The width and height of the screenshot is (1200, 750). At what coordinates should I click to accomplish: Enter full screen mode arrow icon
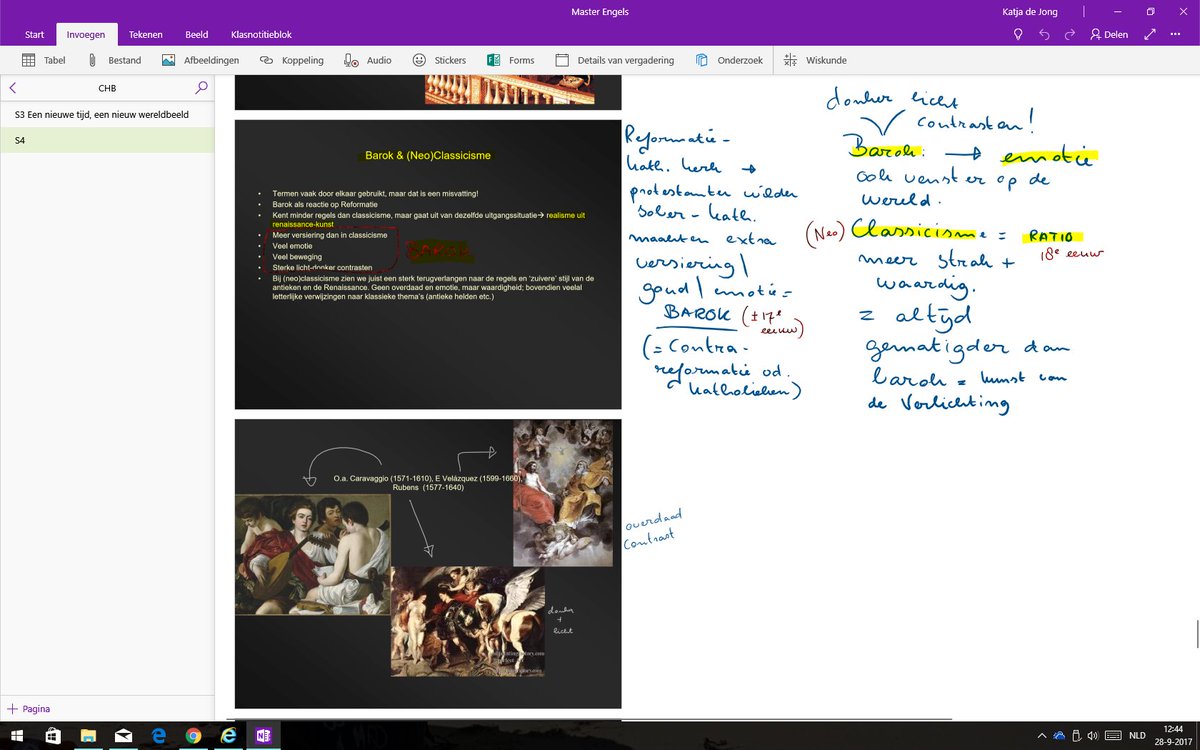tap(1151, 34)
